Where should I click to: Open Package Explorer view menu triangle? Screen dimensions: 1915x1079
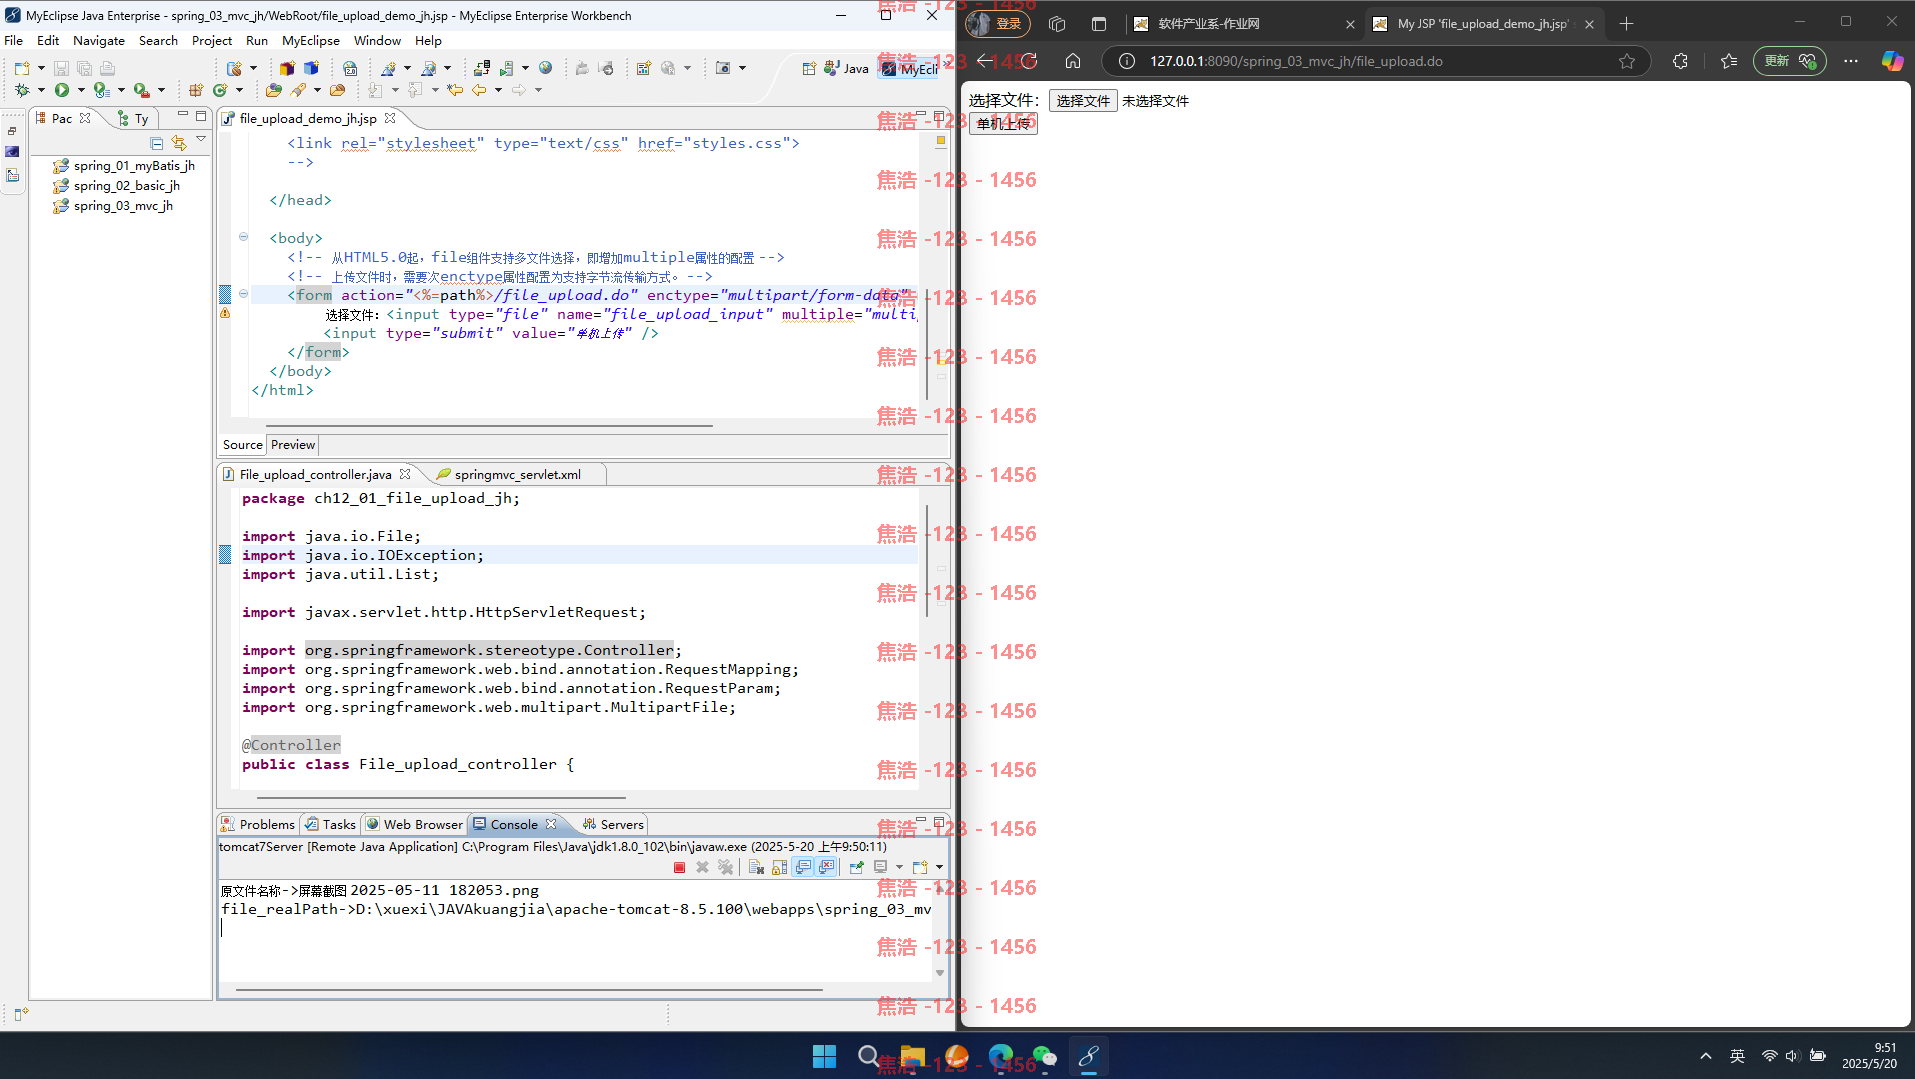tap(201, 140)
